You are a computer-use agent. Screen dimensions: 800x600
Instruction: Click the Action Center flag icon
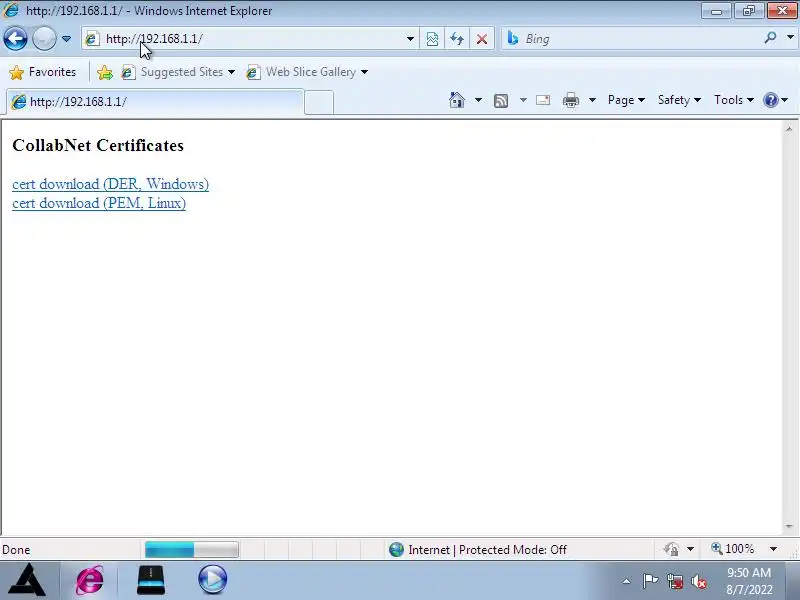tap(650, 581)
